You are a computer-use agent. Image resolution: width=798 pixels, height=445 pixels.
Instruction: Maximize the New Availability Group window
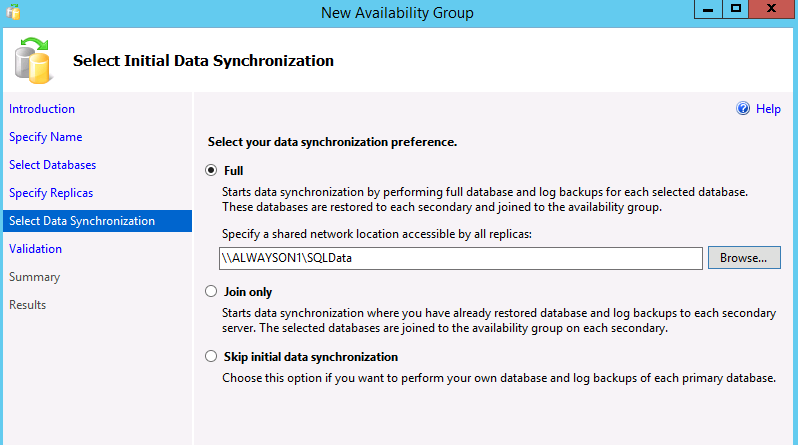click(x=735, y=9)
